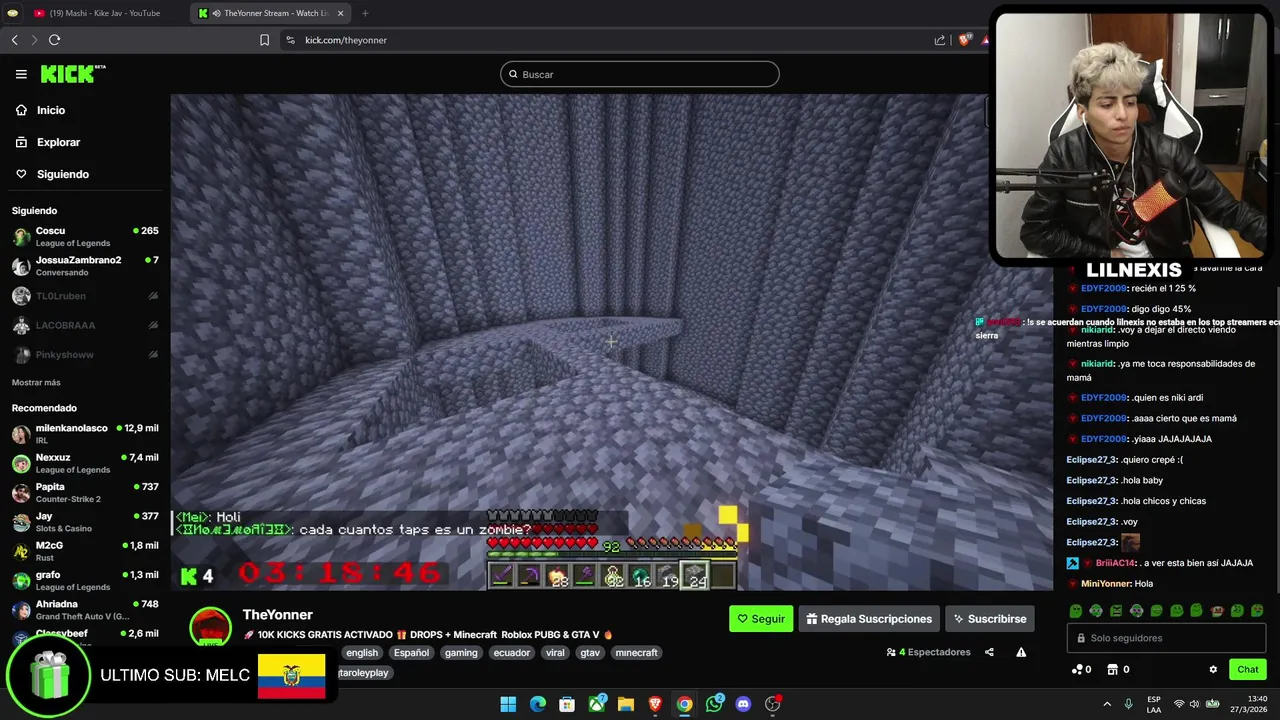Image resolution: width=1280 pixels, height=720 pixels.
Task: Open the 4 Espectadores viewer list
Action: click(x=929, y=652)
